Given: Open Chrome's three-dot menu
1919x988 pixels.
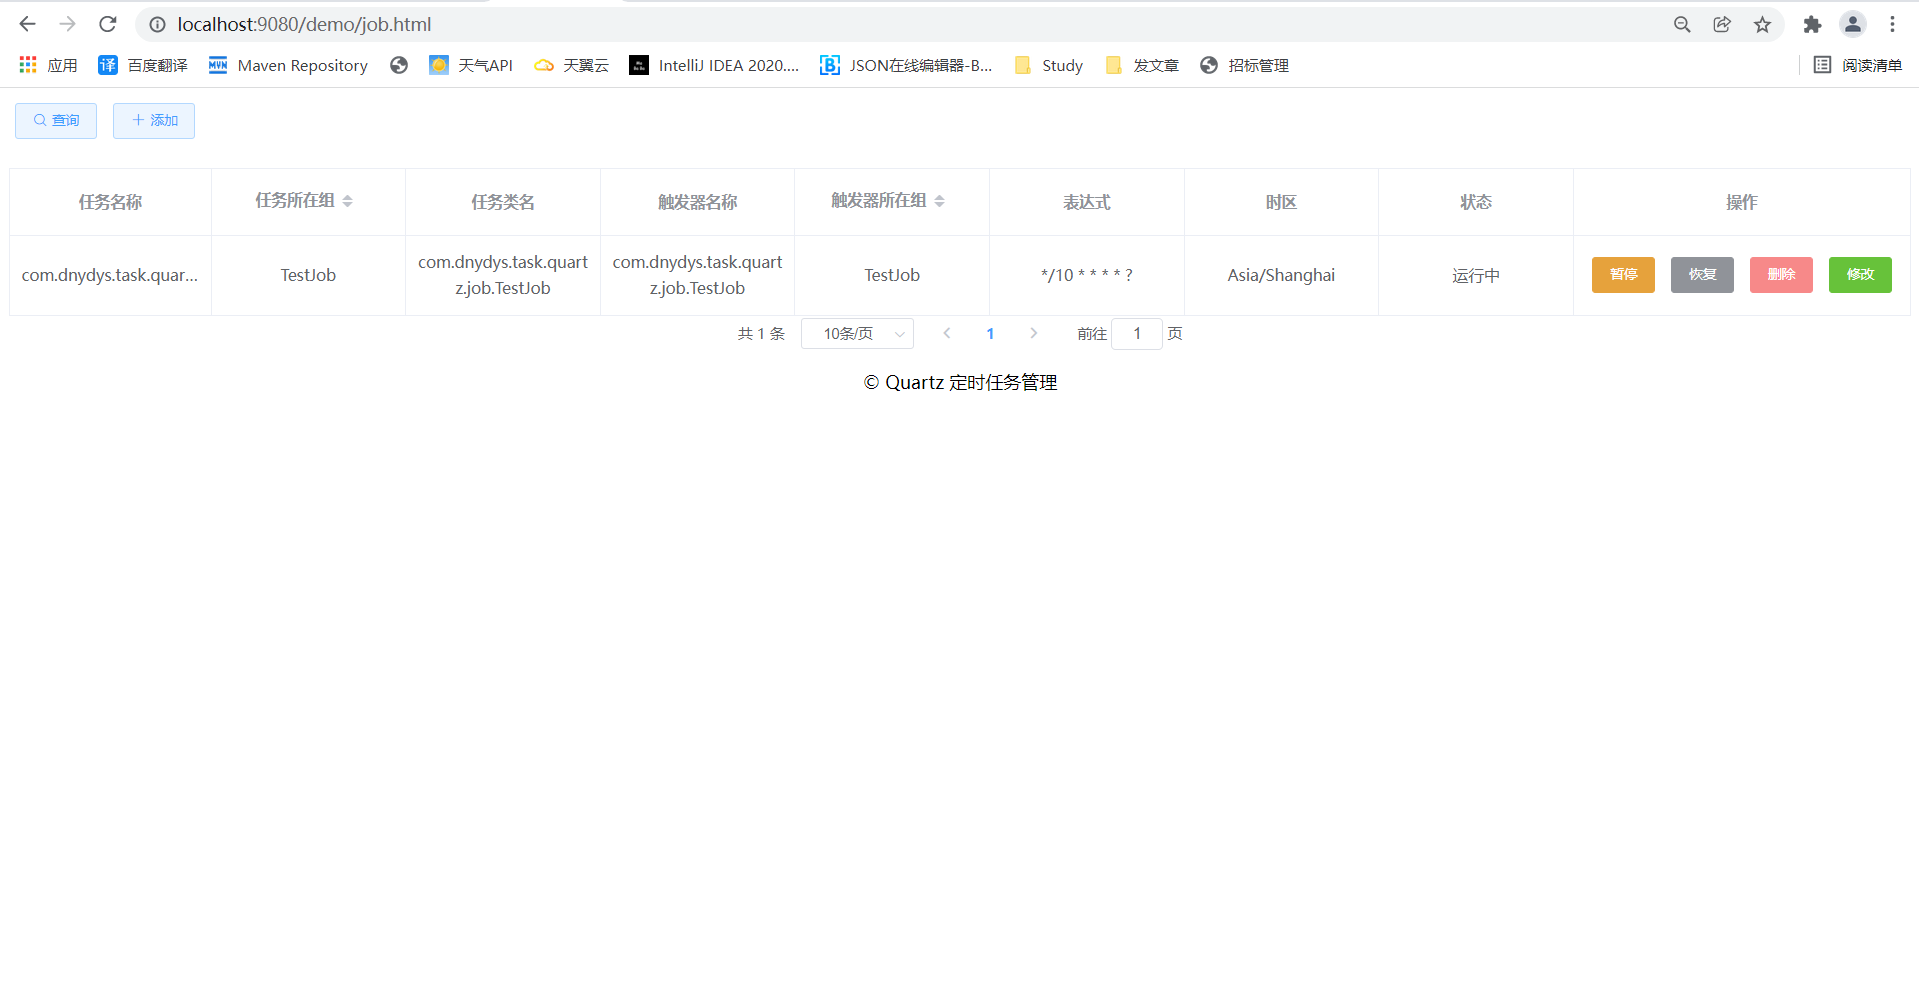Looking at the screenshot, I should click(x=1894, y=24).
